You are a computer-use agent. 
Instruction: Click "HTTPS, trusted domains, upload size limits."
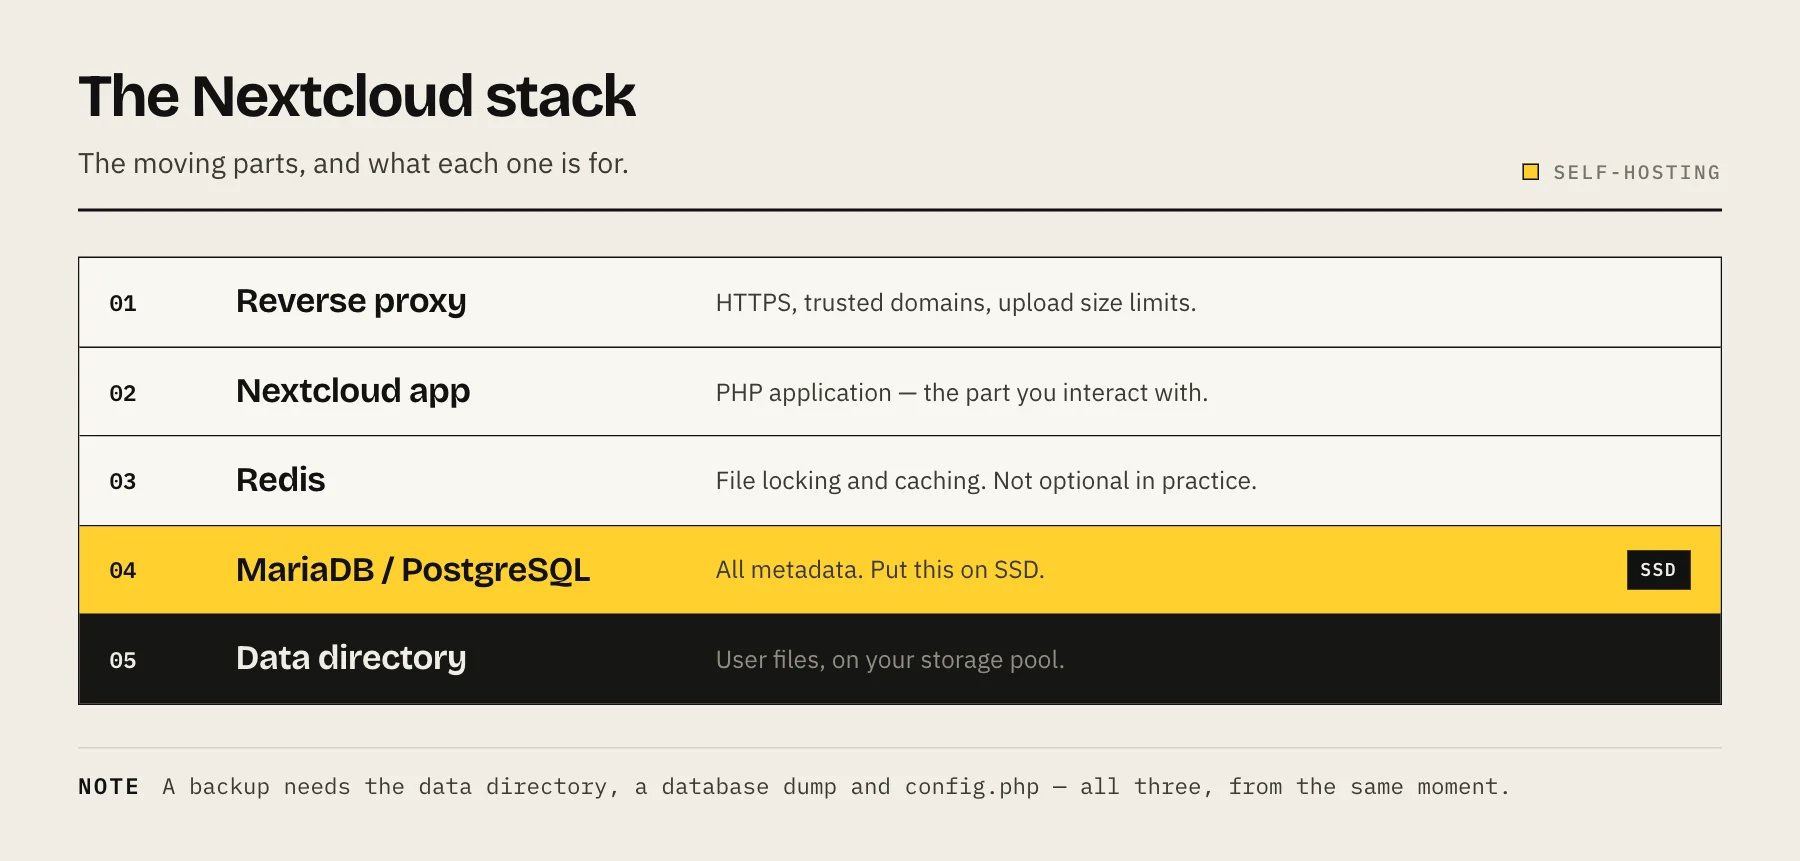coord(956,303)
